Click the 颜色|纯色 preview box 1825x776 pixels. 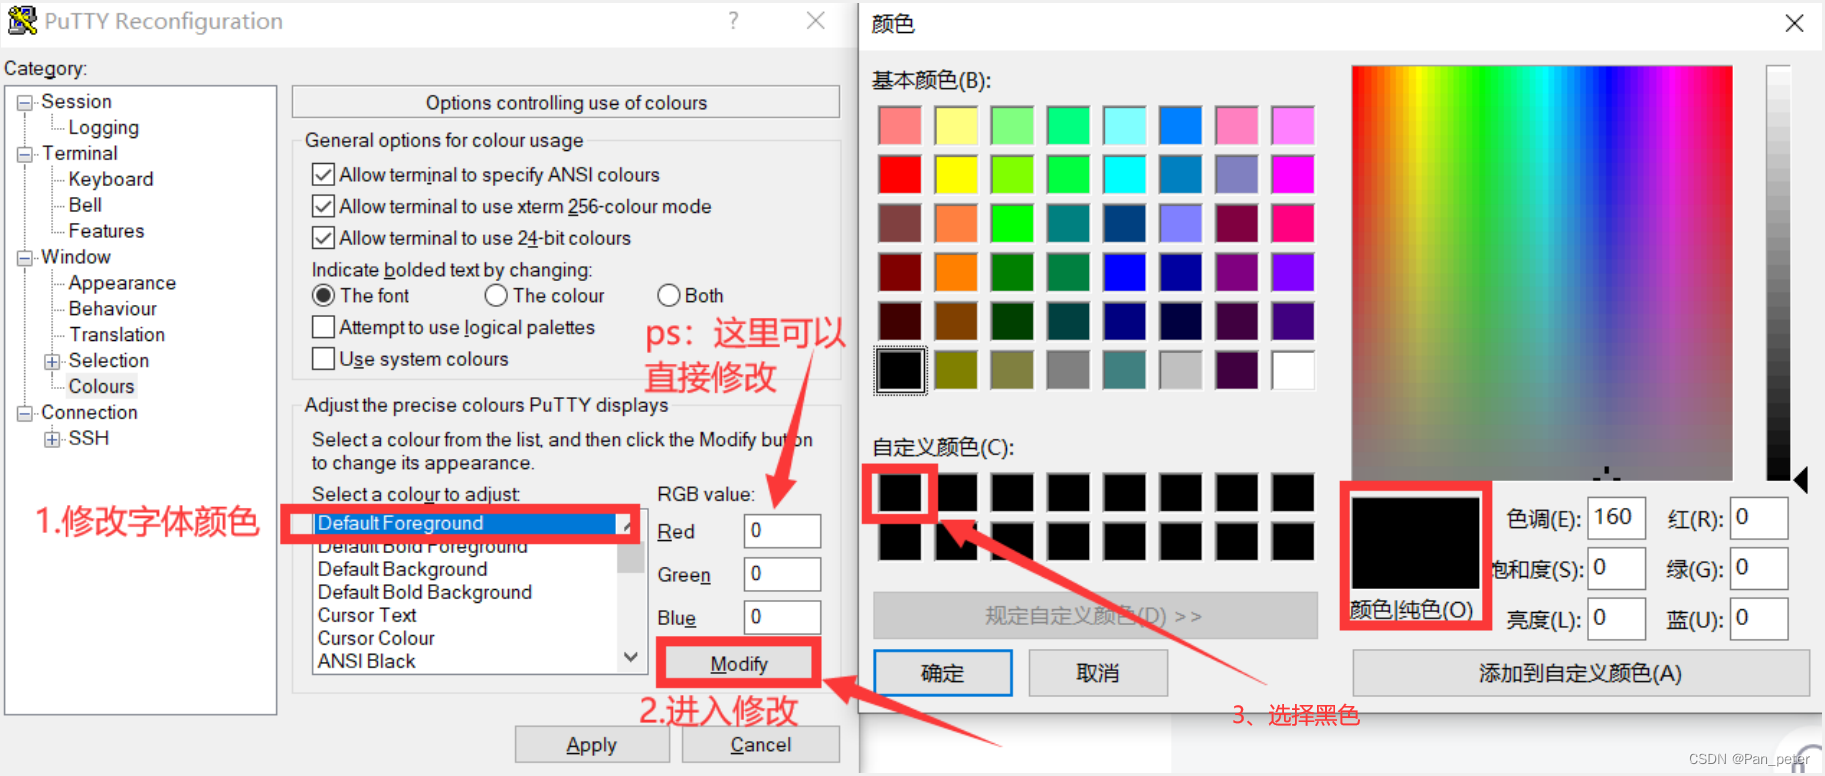click(1416, 543)
